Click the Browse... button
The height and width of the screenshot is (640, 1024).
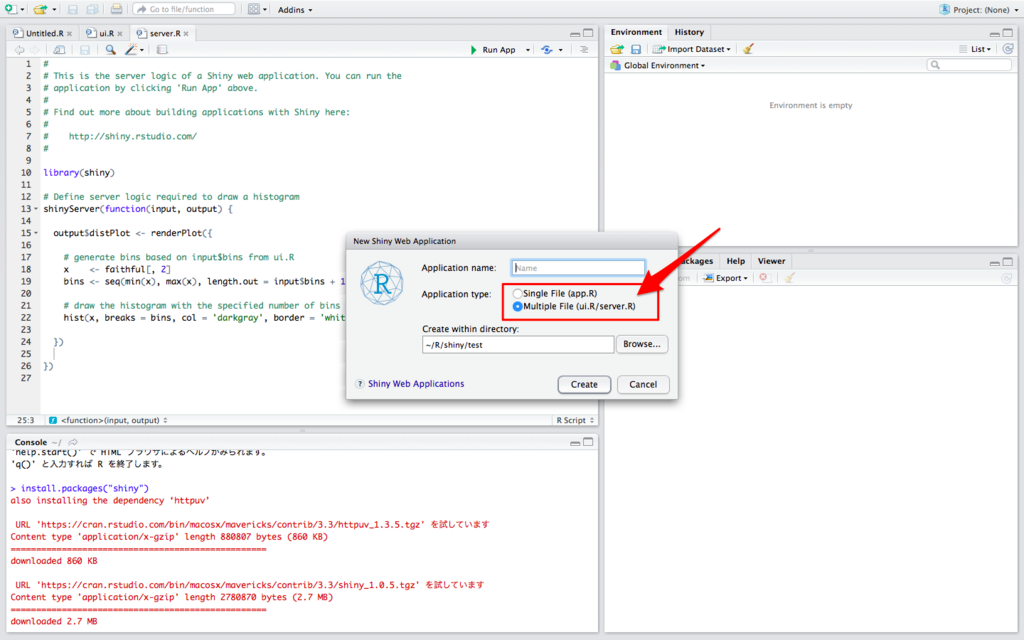642,344
